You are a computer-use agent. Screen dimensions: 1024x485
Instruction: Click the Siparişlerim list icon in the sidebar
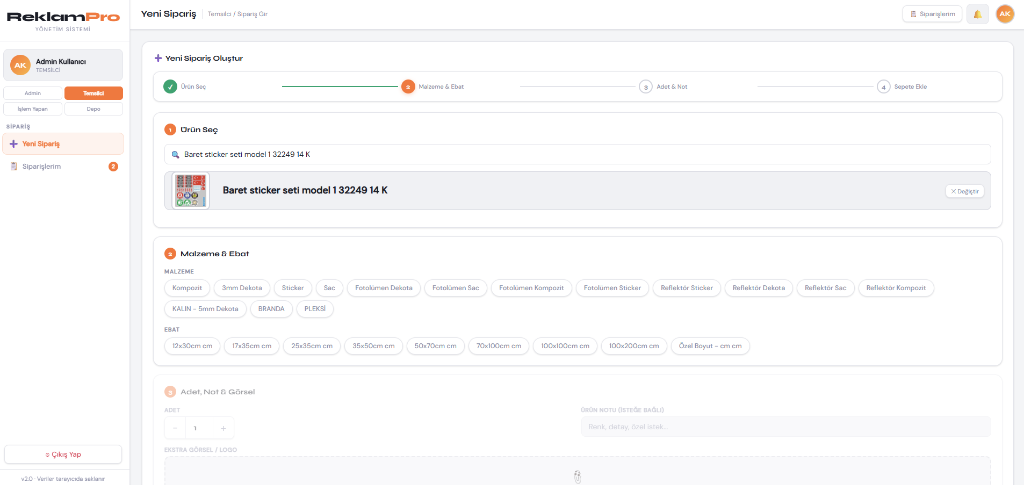coord(14,166)
